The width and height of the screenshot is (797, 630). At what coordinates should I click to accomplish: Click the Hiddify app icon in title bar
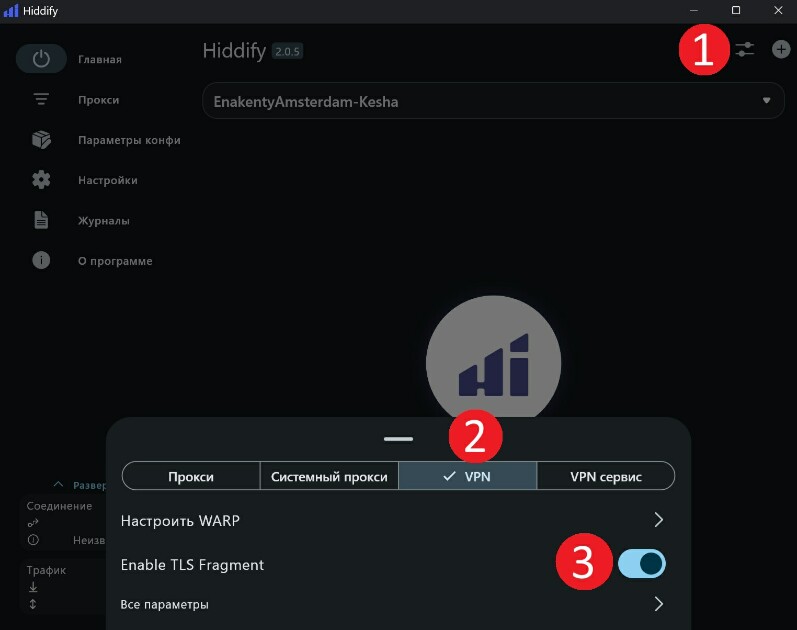click(x=11, y=11)
